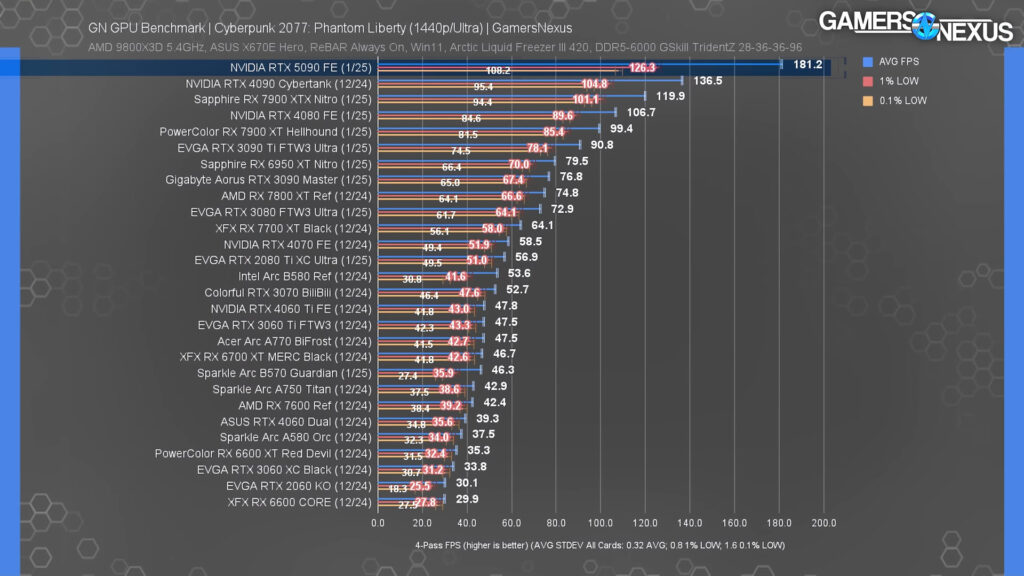
Task: Click the 0.0 tick on the FPS axis
Action: [377, 523]
